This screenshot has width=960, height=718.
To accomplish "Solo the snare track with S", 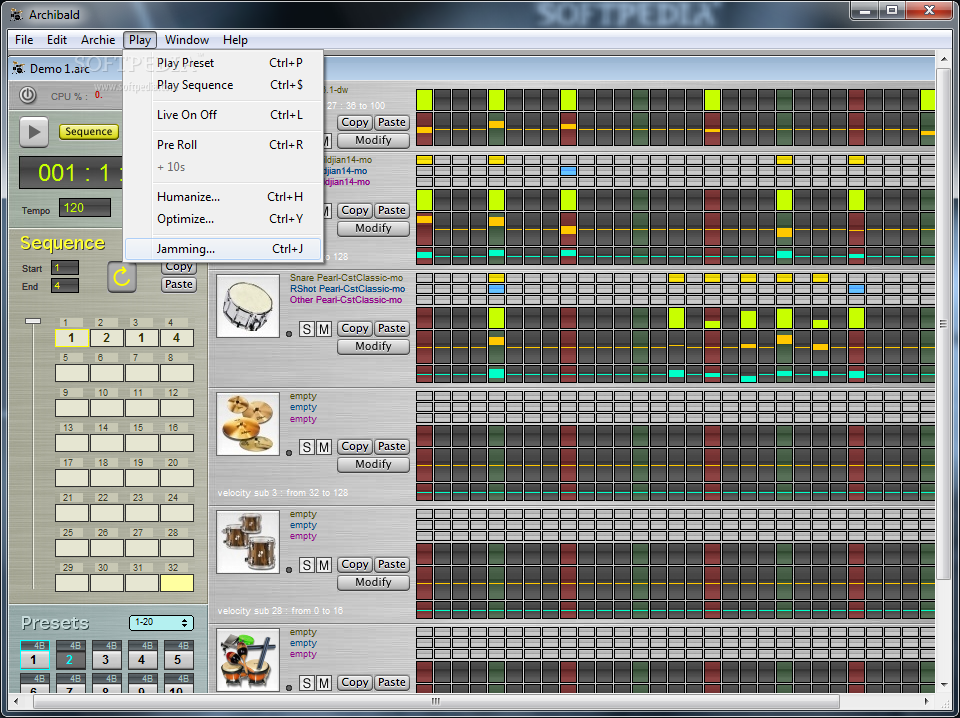I will (307, 329).
